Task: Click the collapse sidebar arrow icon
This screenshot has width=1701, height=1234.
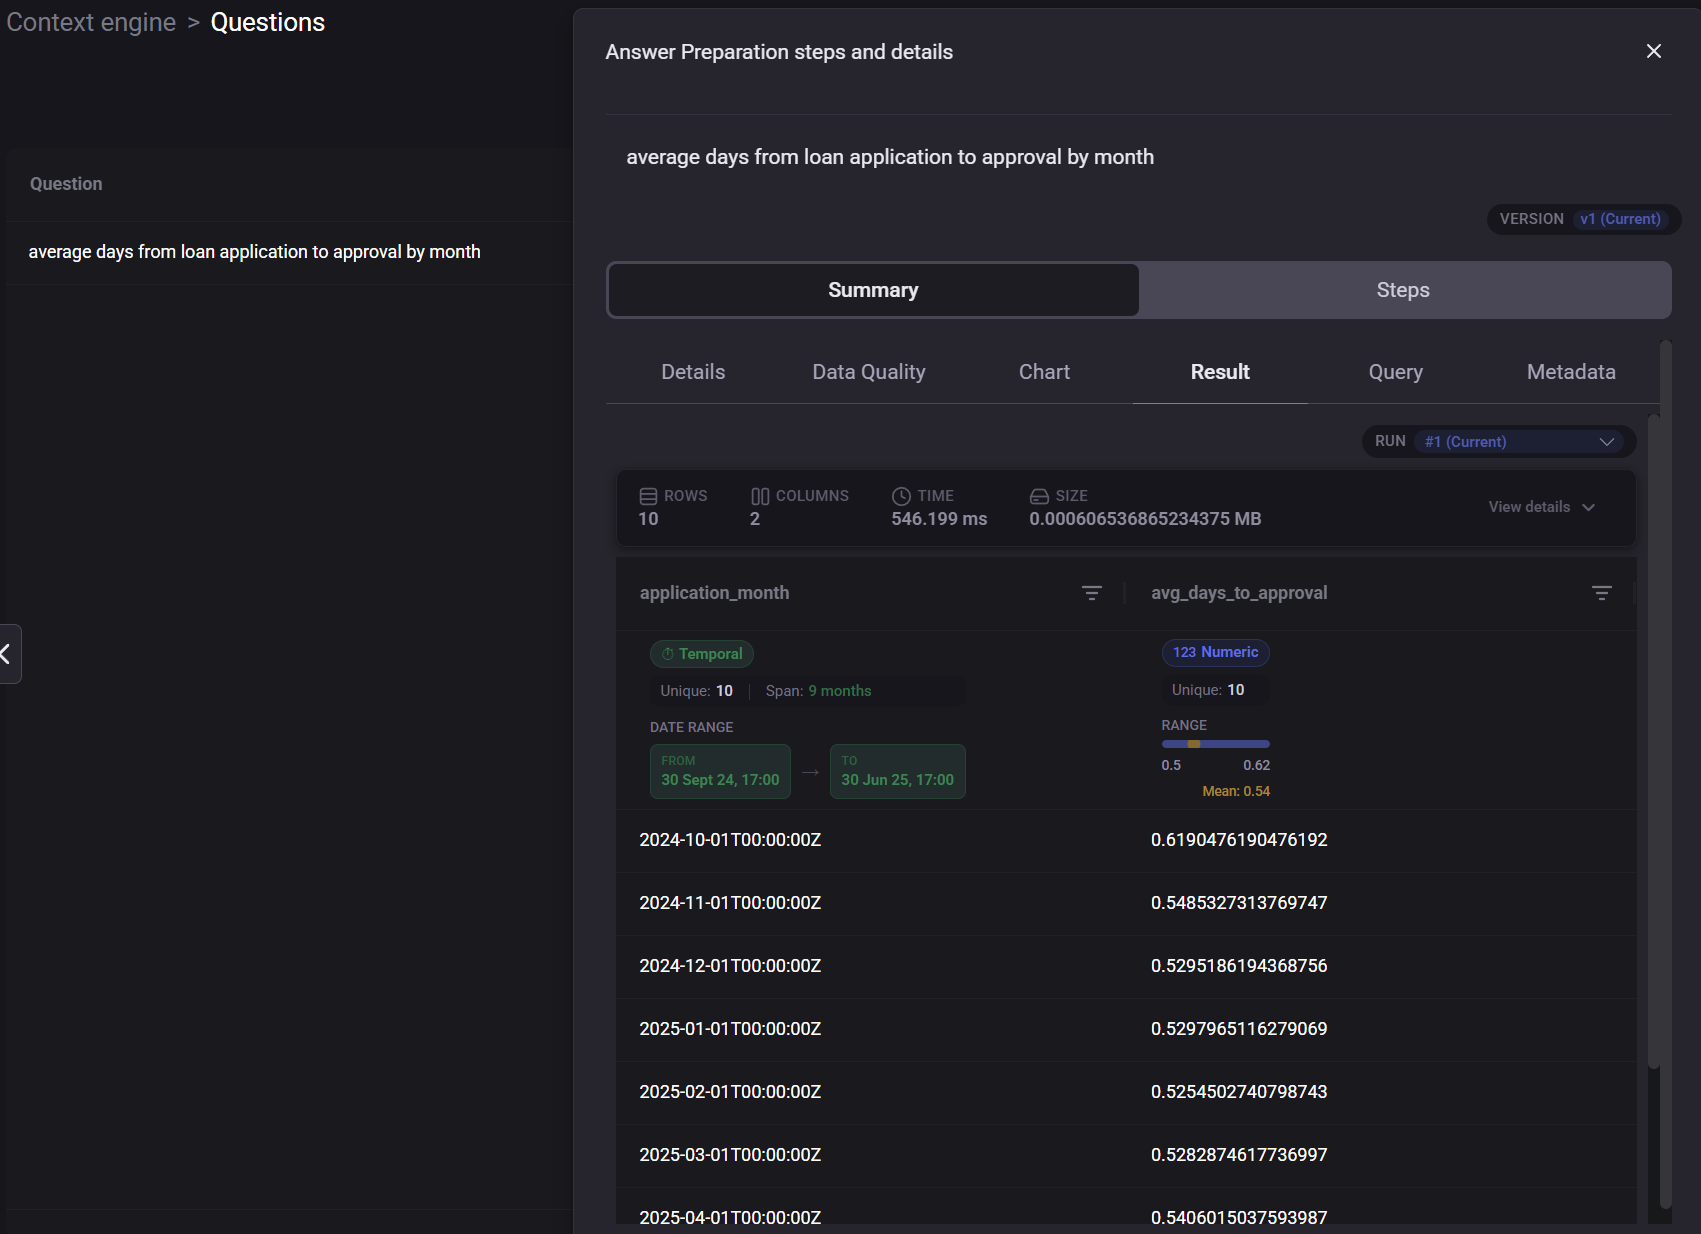Action: coord(6,654)
